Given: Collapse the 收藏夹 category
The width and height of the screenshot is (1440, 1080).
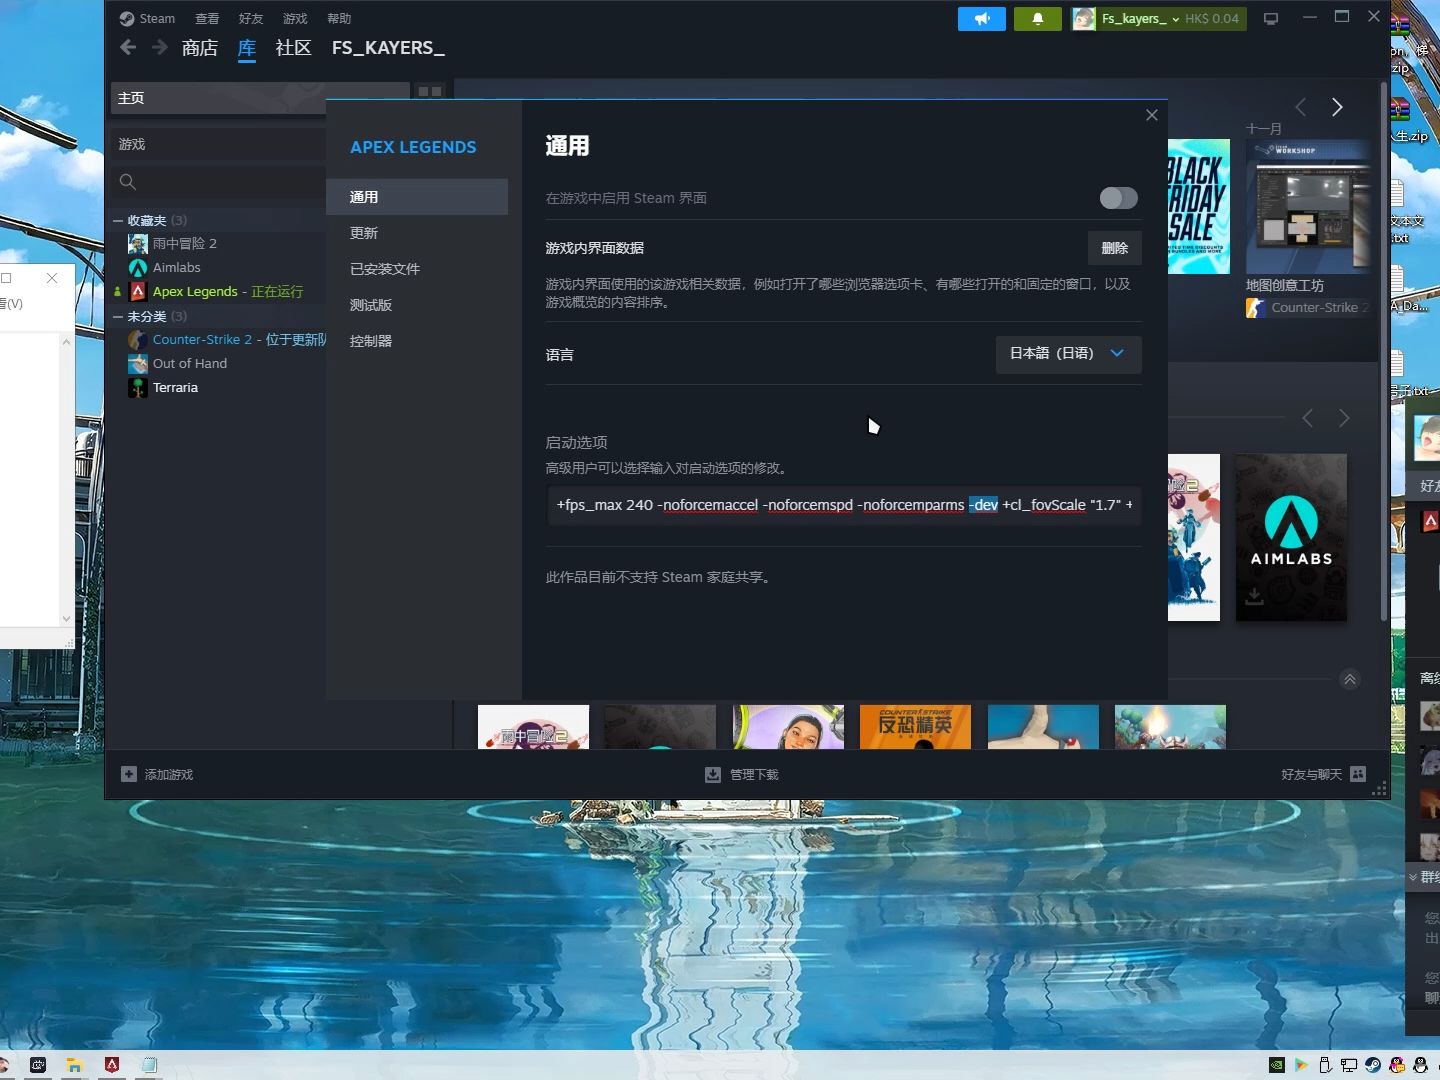Looking at the screenshot, I should 118,220.
